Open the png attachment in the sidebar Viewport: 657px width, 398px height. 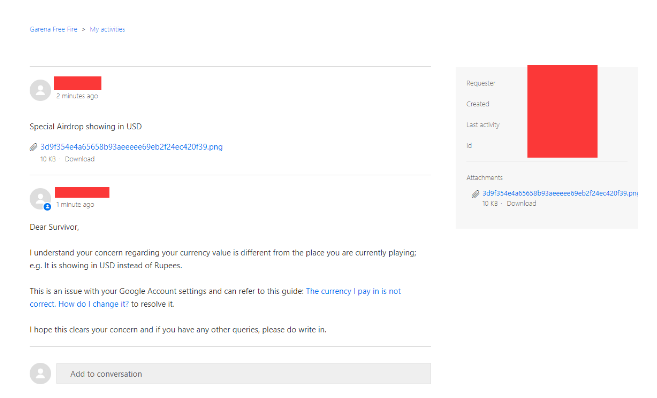tap(560, 193)
